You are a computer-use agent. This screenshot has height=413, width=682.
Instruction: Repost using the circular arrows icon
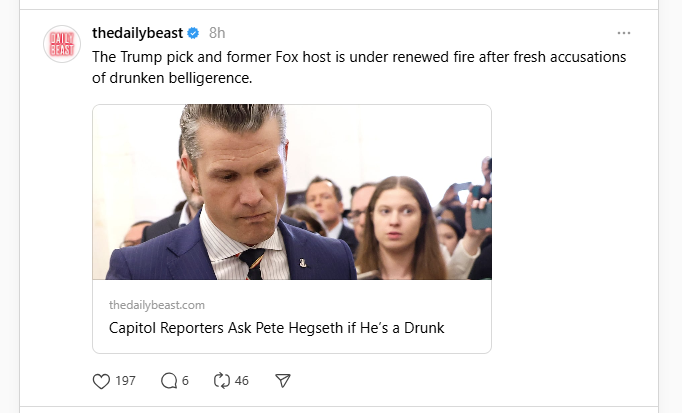pos(222,381)
